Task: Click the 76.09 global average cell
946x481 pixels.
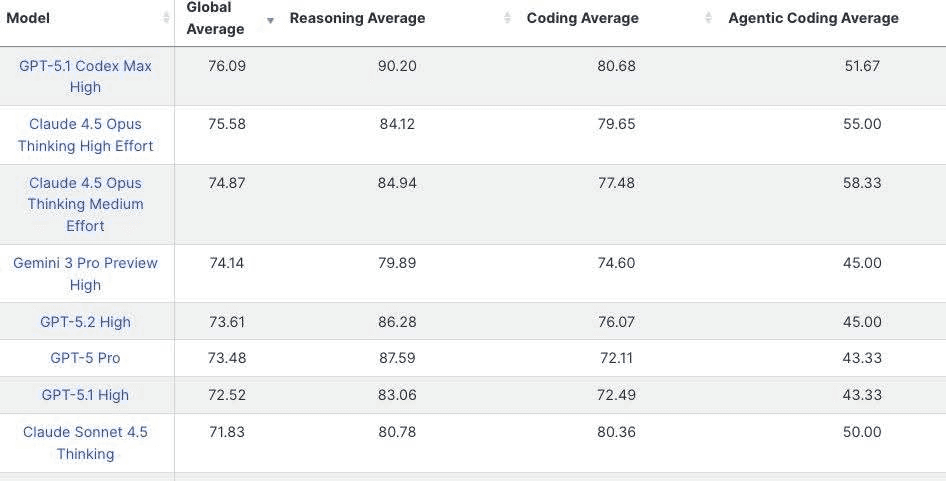Action: click(x=227, y=66)
